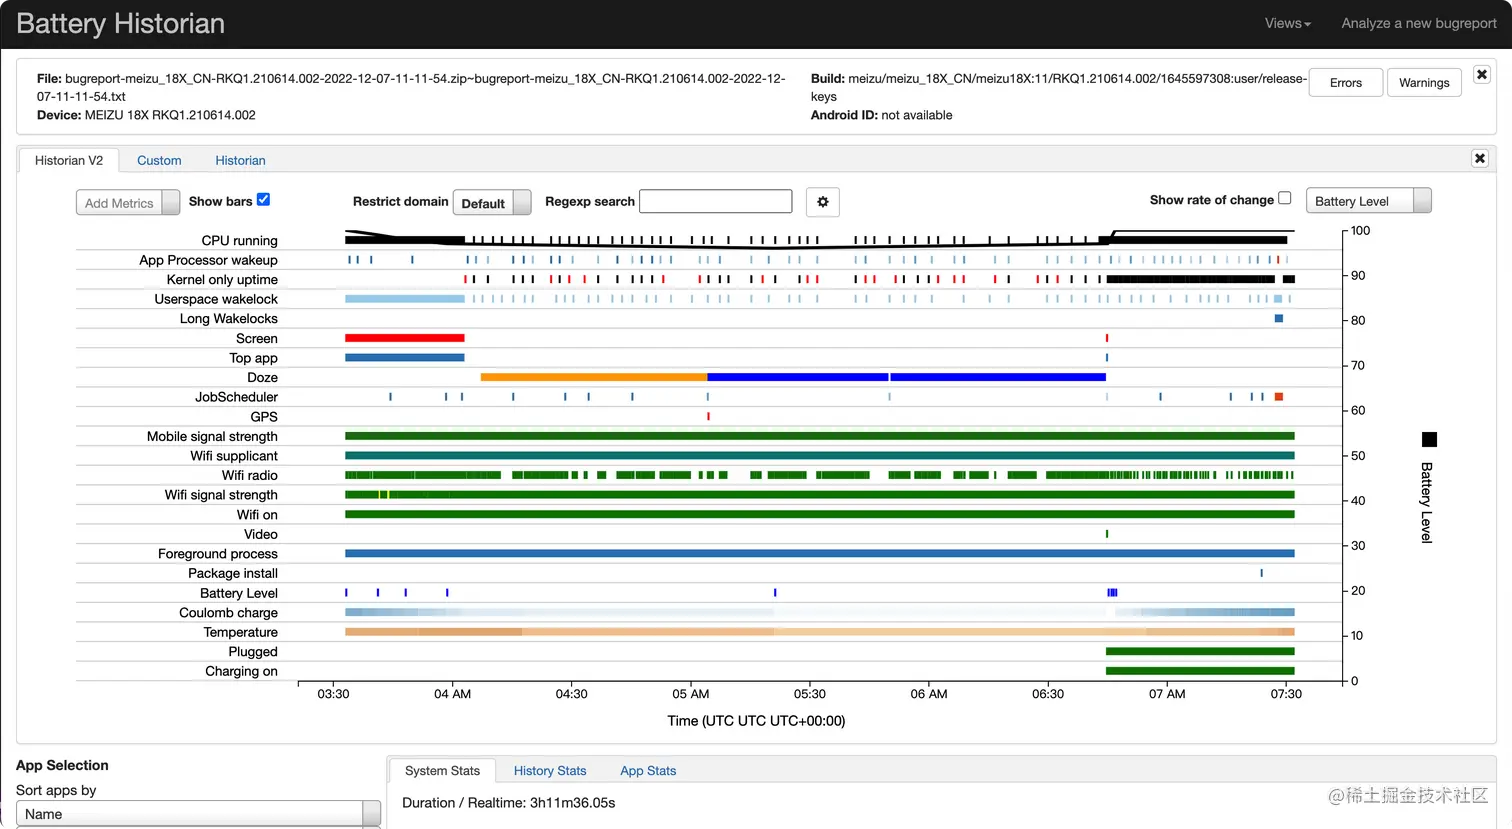Click the blue Top app bar
This screenshot has height=829, width=1512.
405,357
